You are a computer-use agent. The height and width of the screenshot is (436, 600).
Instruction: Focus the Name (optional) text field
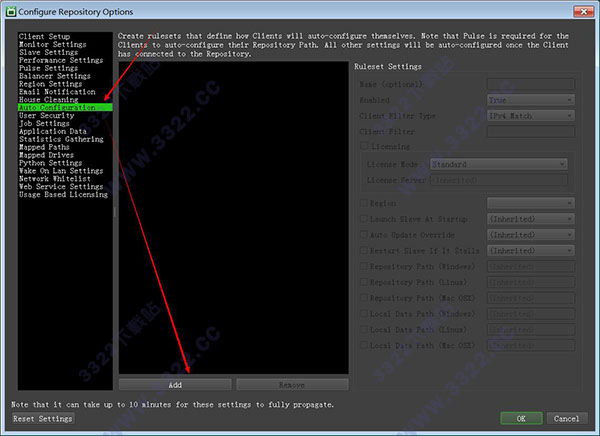point(530,84)
